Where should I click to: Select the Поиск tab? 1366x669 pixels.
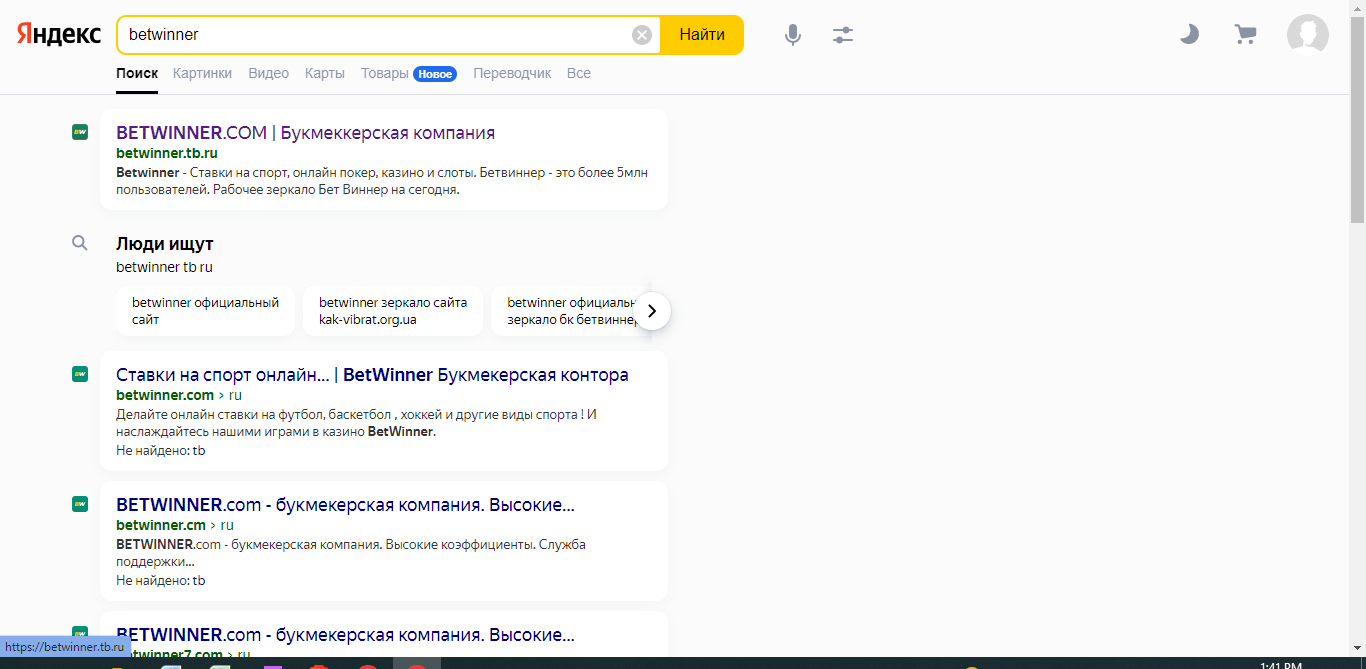137,73
